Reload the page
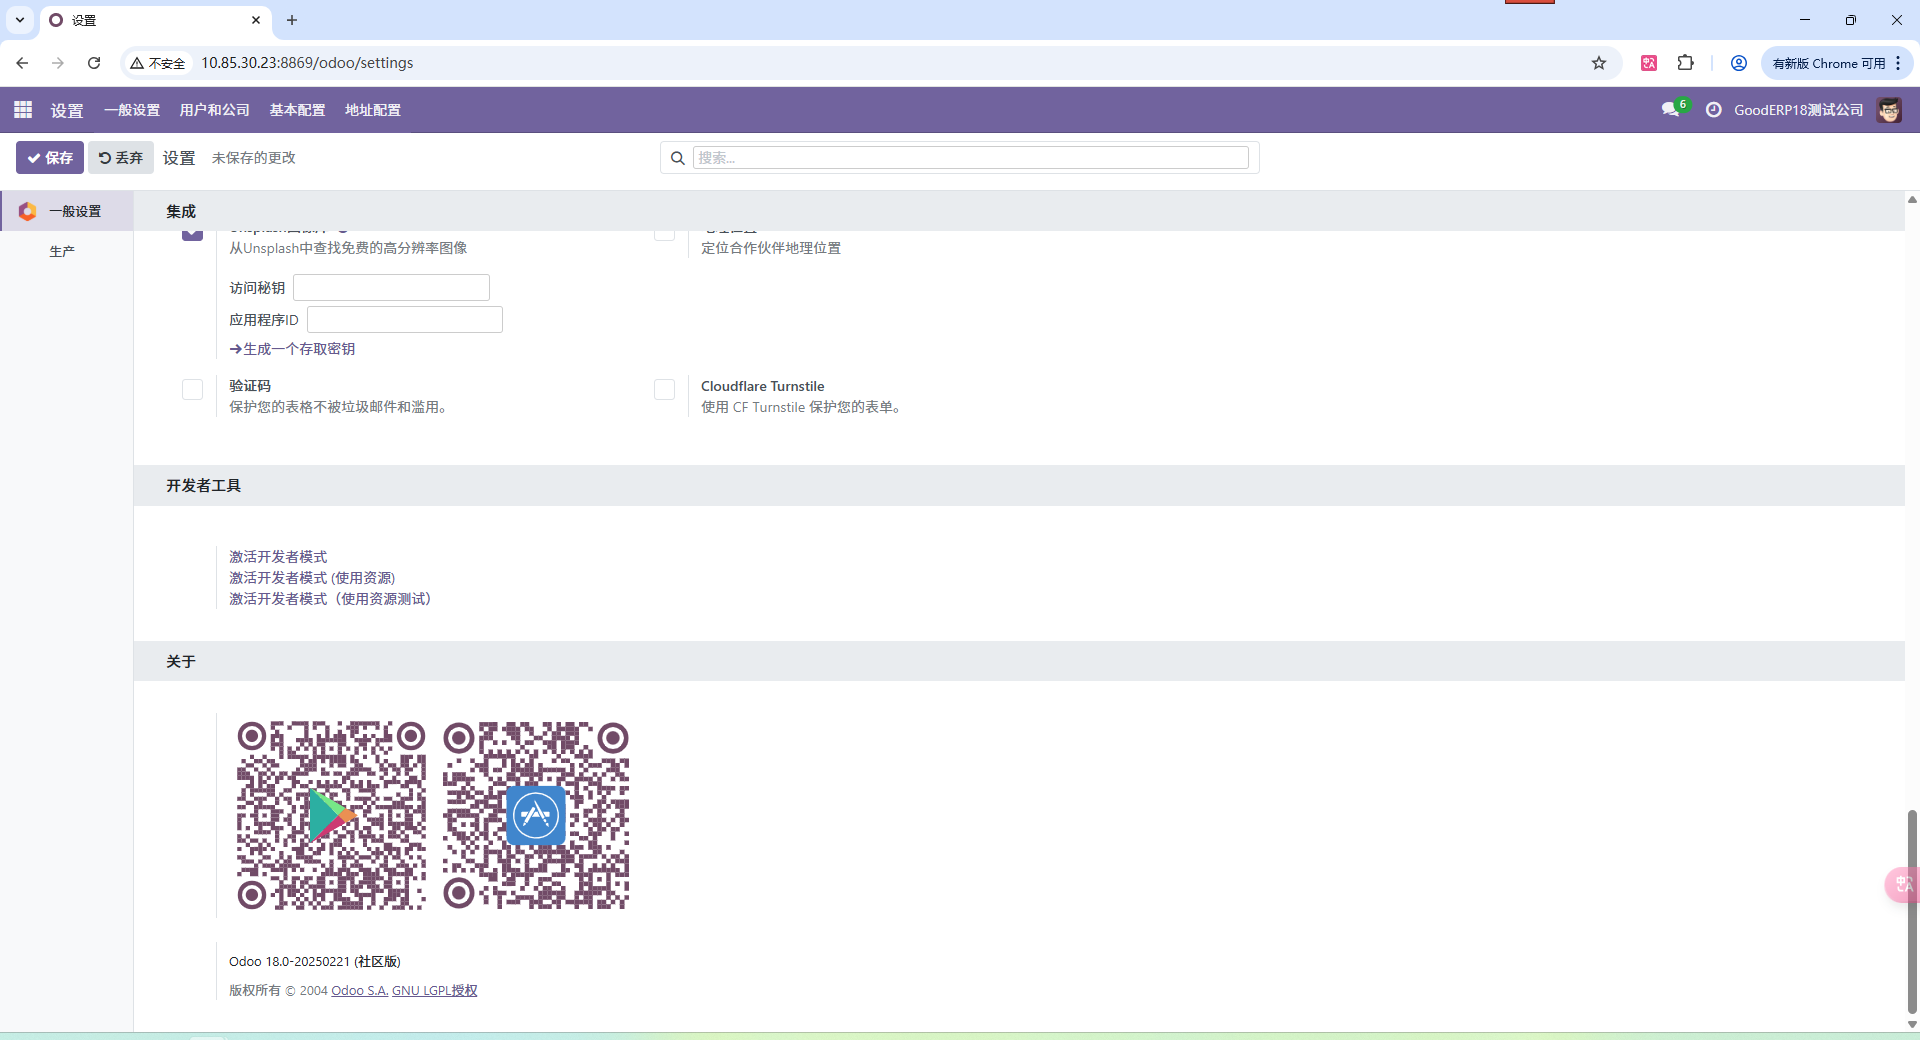Screen dimensions: 1920x1040 point(94,63)
